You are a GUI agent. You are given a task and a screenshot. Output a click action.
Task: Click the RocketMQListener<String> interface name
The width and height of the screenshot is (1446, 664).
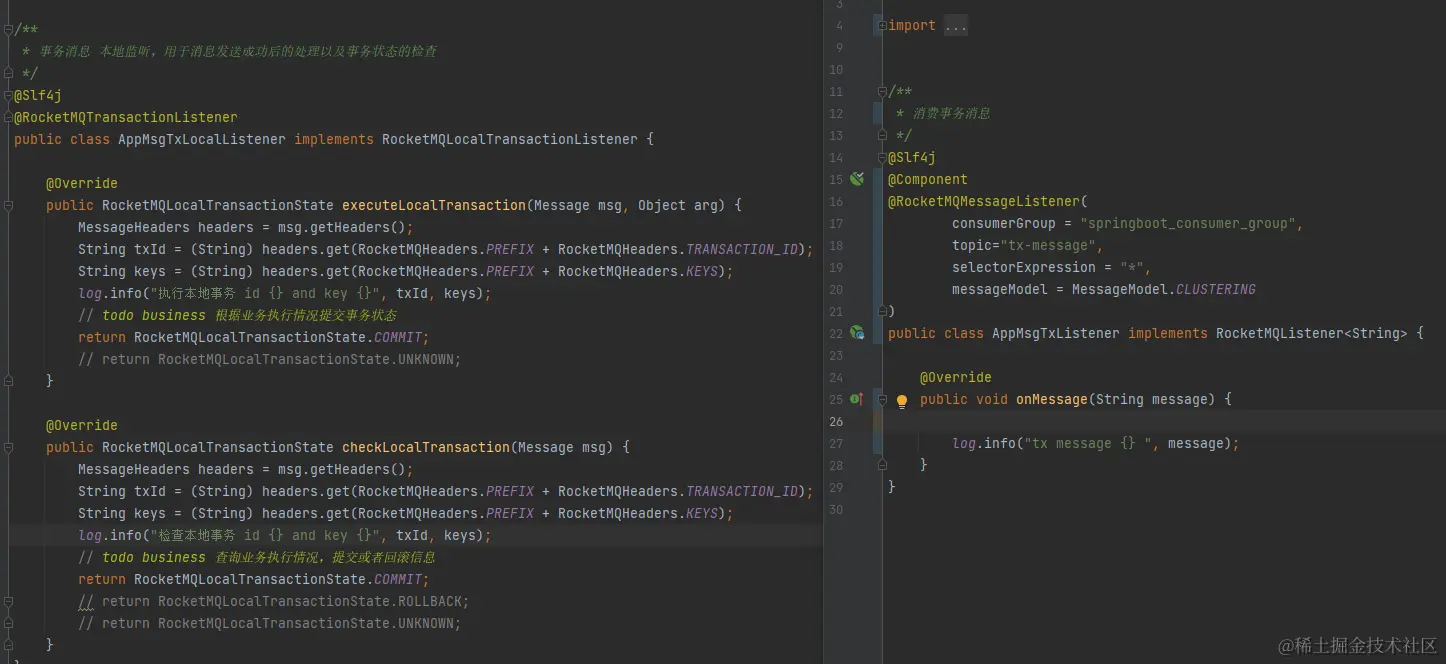[x=1312, y=333]
